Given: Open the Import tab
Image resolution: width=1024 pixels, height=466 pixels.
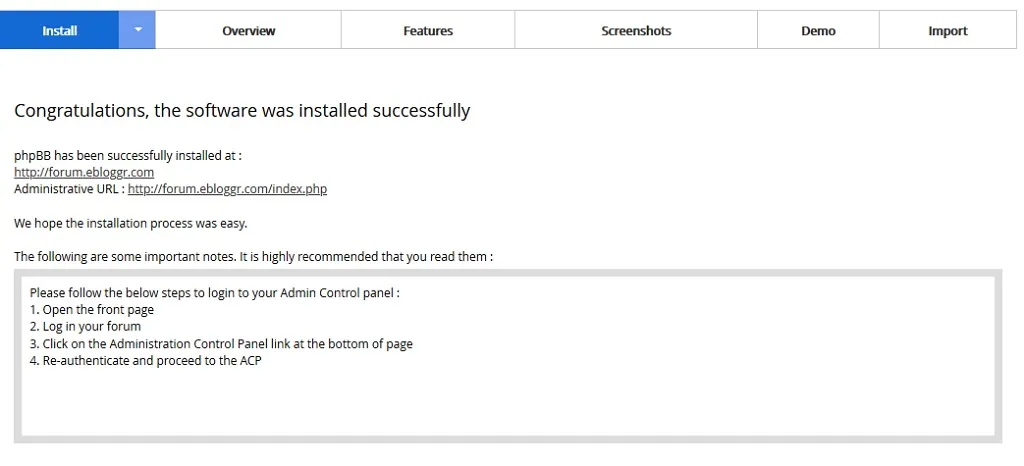Looking at the screenshot, I should point(948,30).
